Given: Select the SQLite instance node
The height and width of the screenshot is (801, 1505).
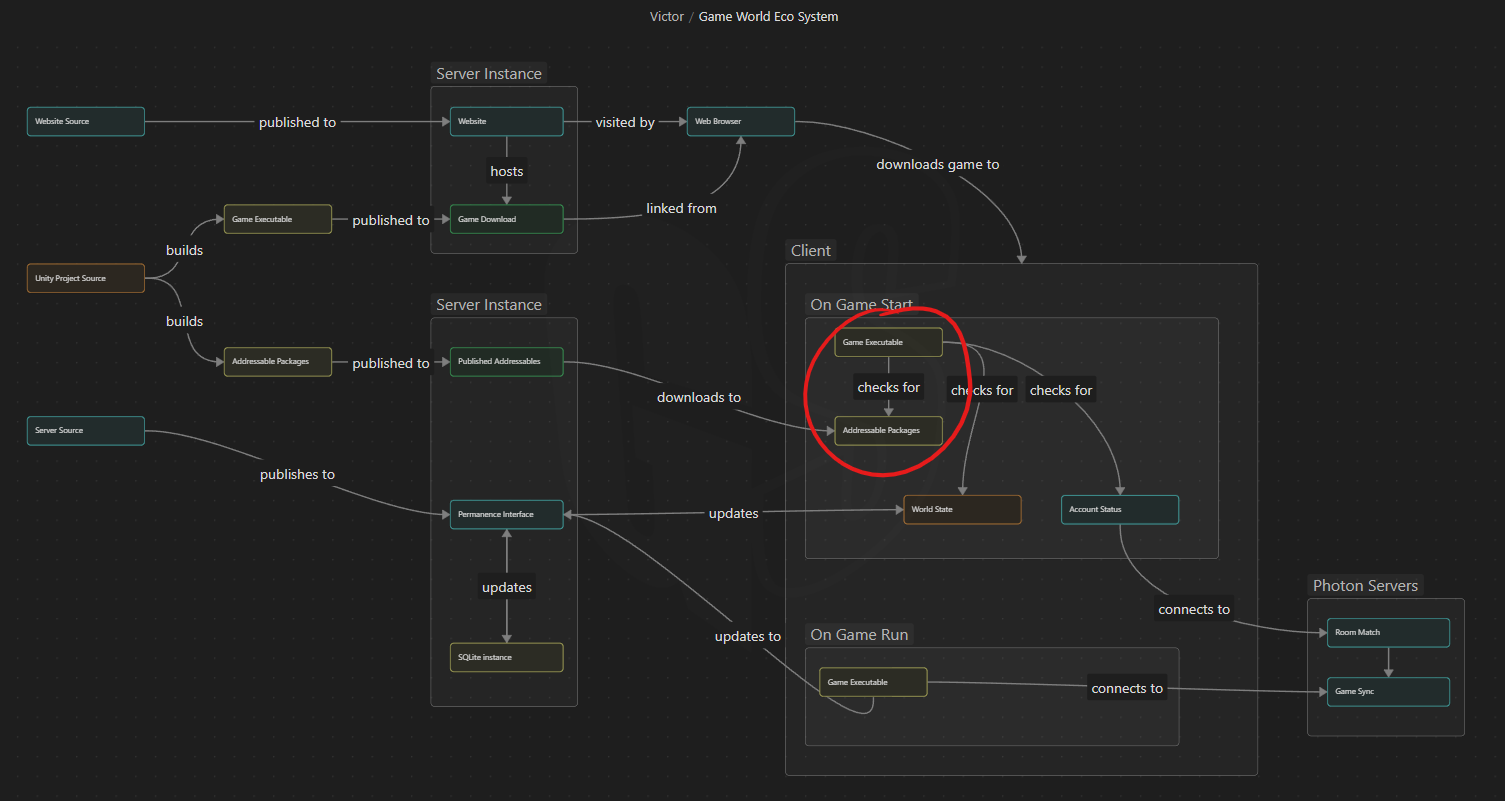Looking at the screenshot, I should click(x=506, y=658).
